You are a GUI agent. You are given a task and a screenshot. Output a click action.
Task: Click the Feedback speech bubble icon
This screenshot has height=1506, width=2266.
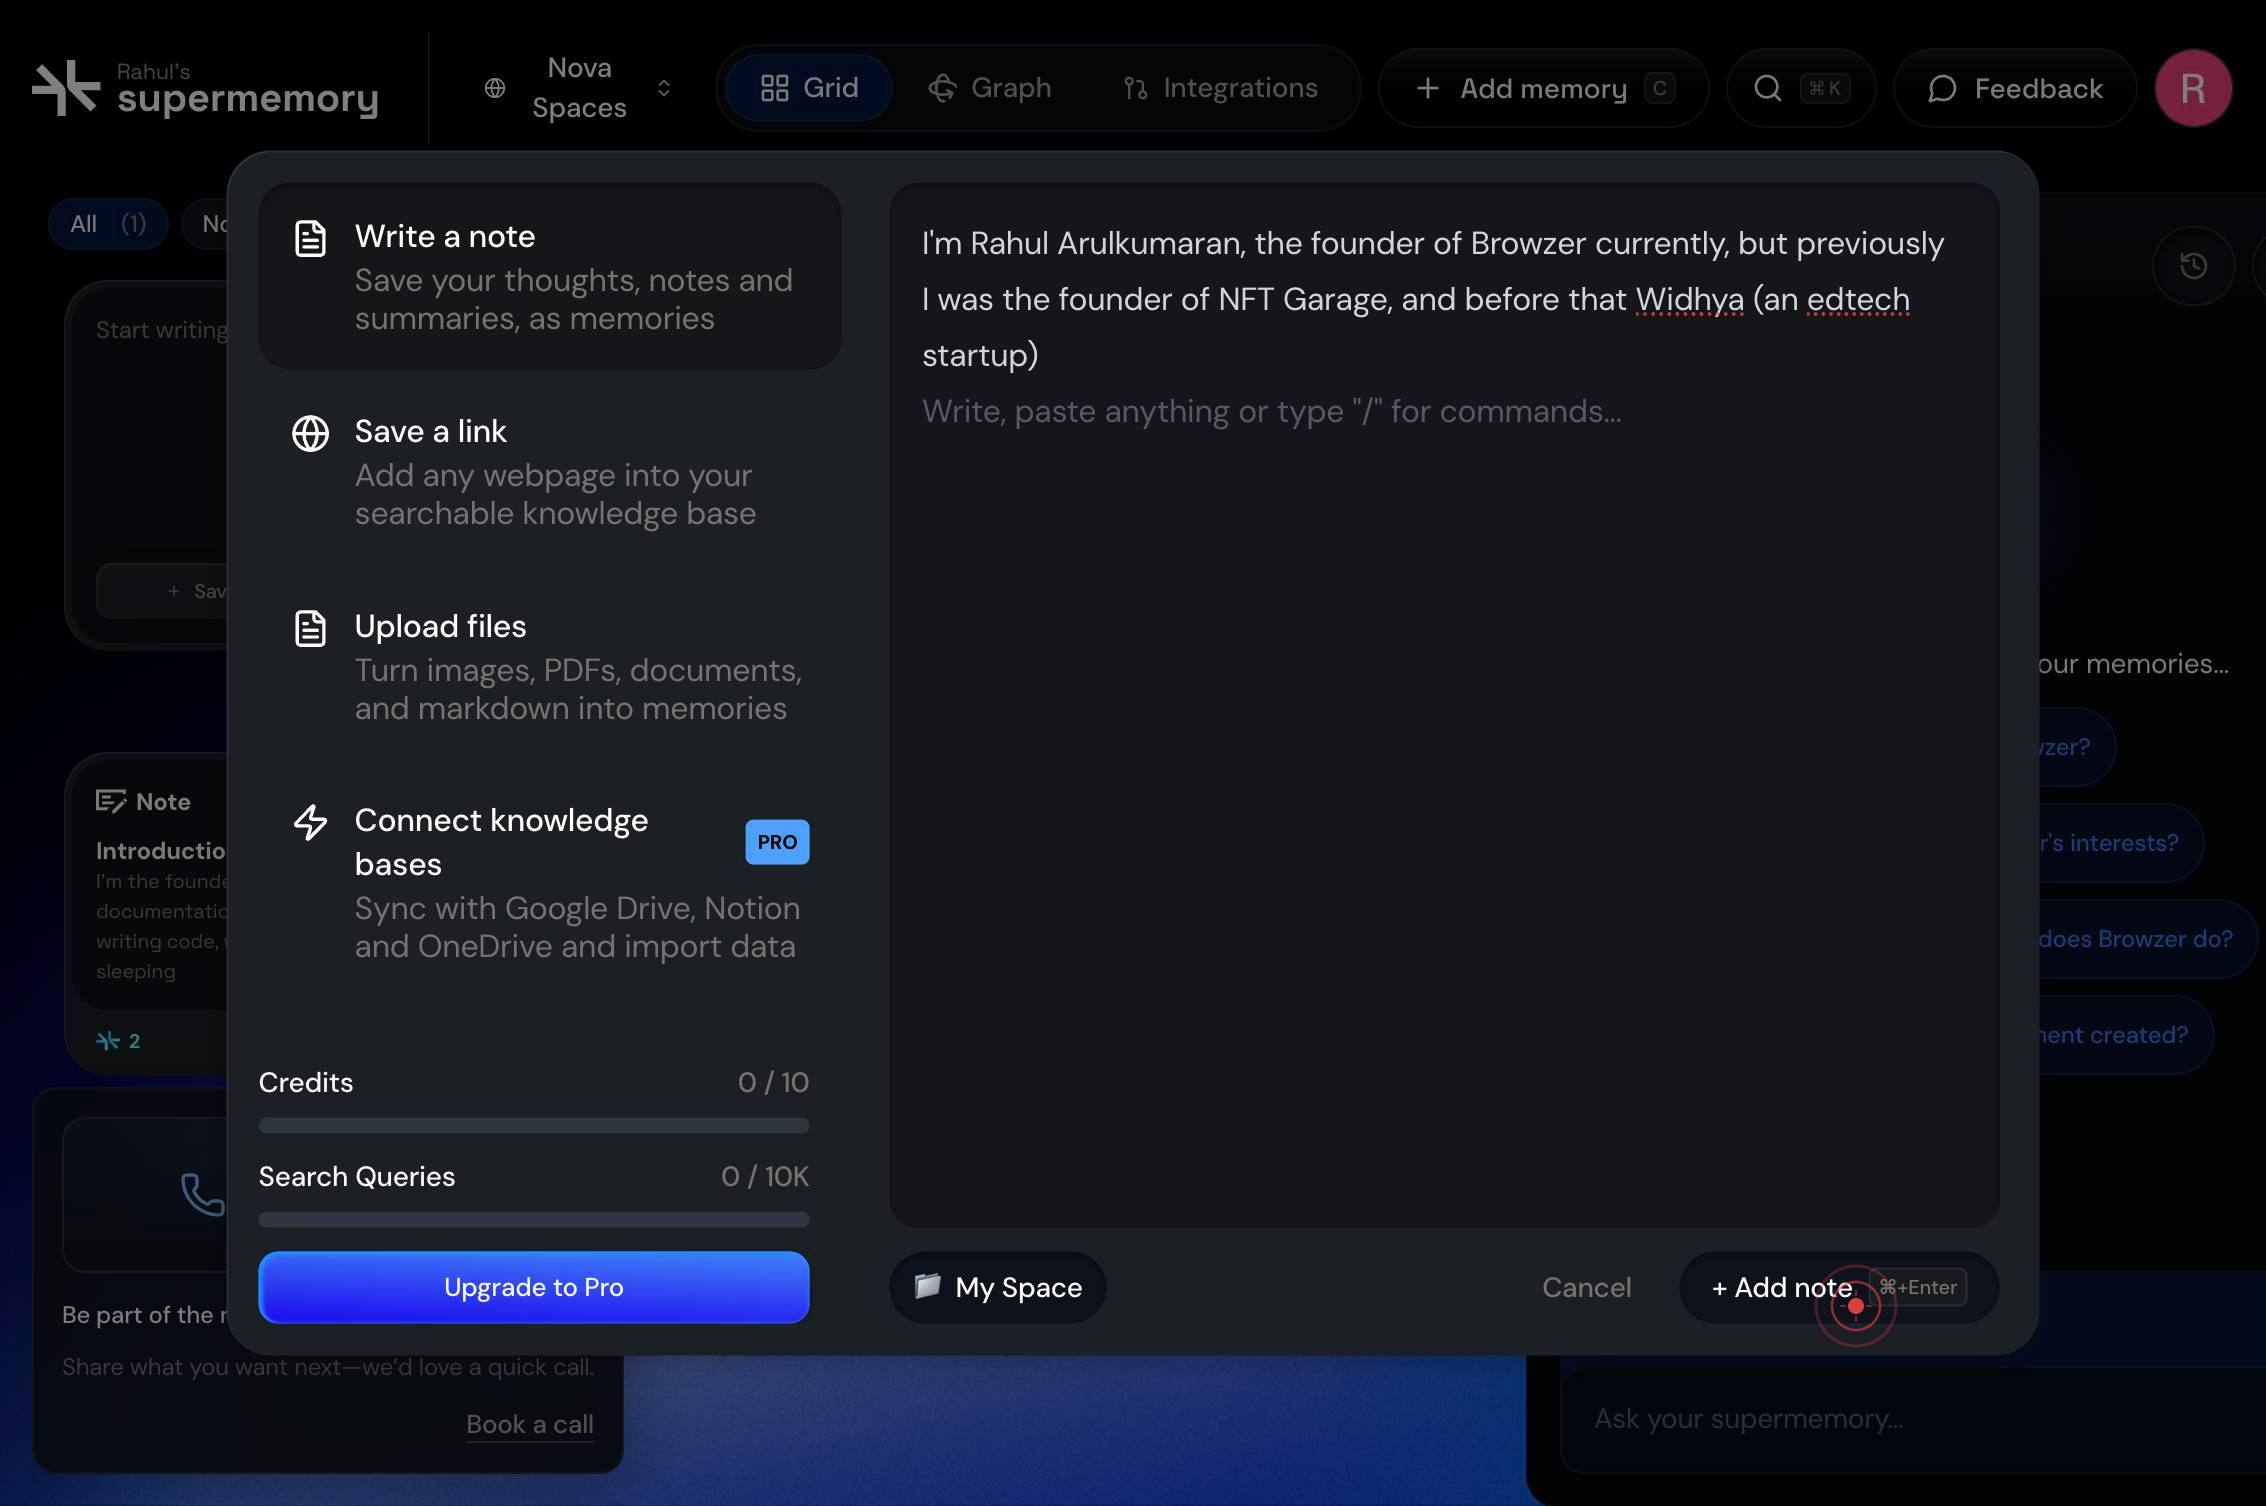pyautogui.click(x=1942, y=88)
